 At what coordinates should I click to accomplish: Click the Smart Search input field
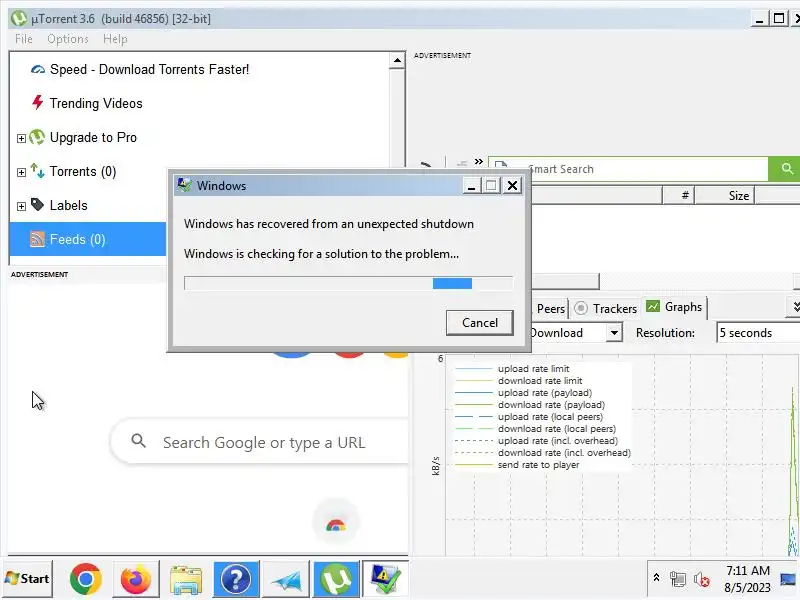coord(638,169)
